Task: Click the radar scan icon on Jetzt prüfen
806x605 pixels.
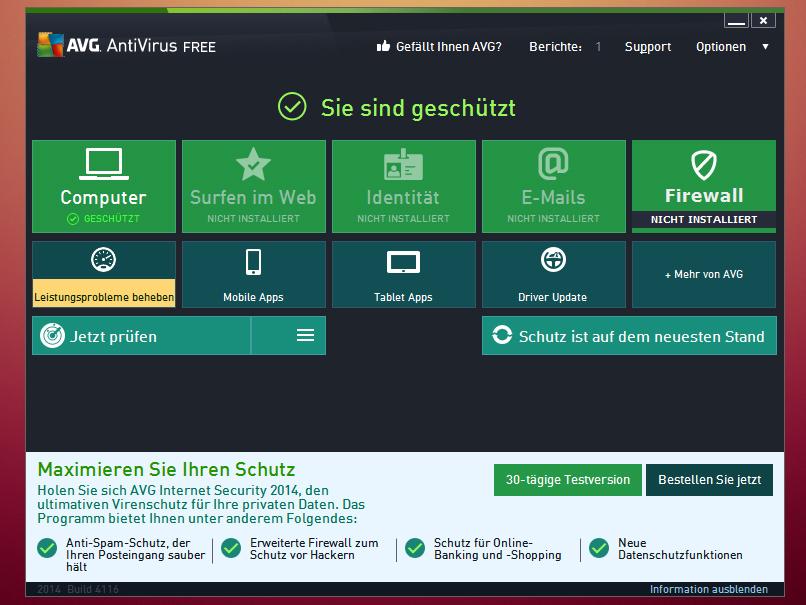Action: point(52,336)
